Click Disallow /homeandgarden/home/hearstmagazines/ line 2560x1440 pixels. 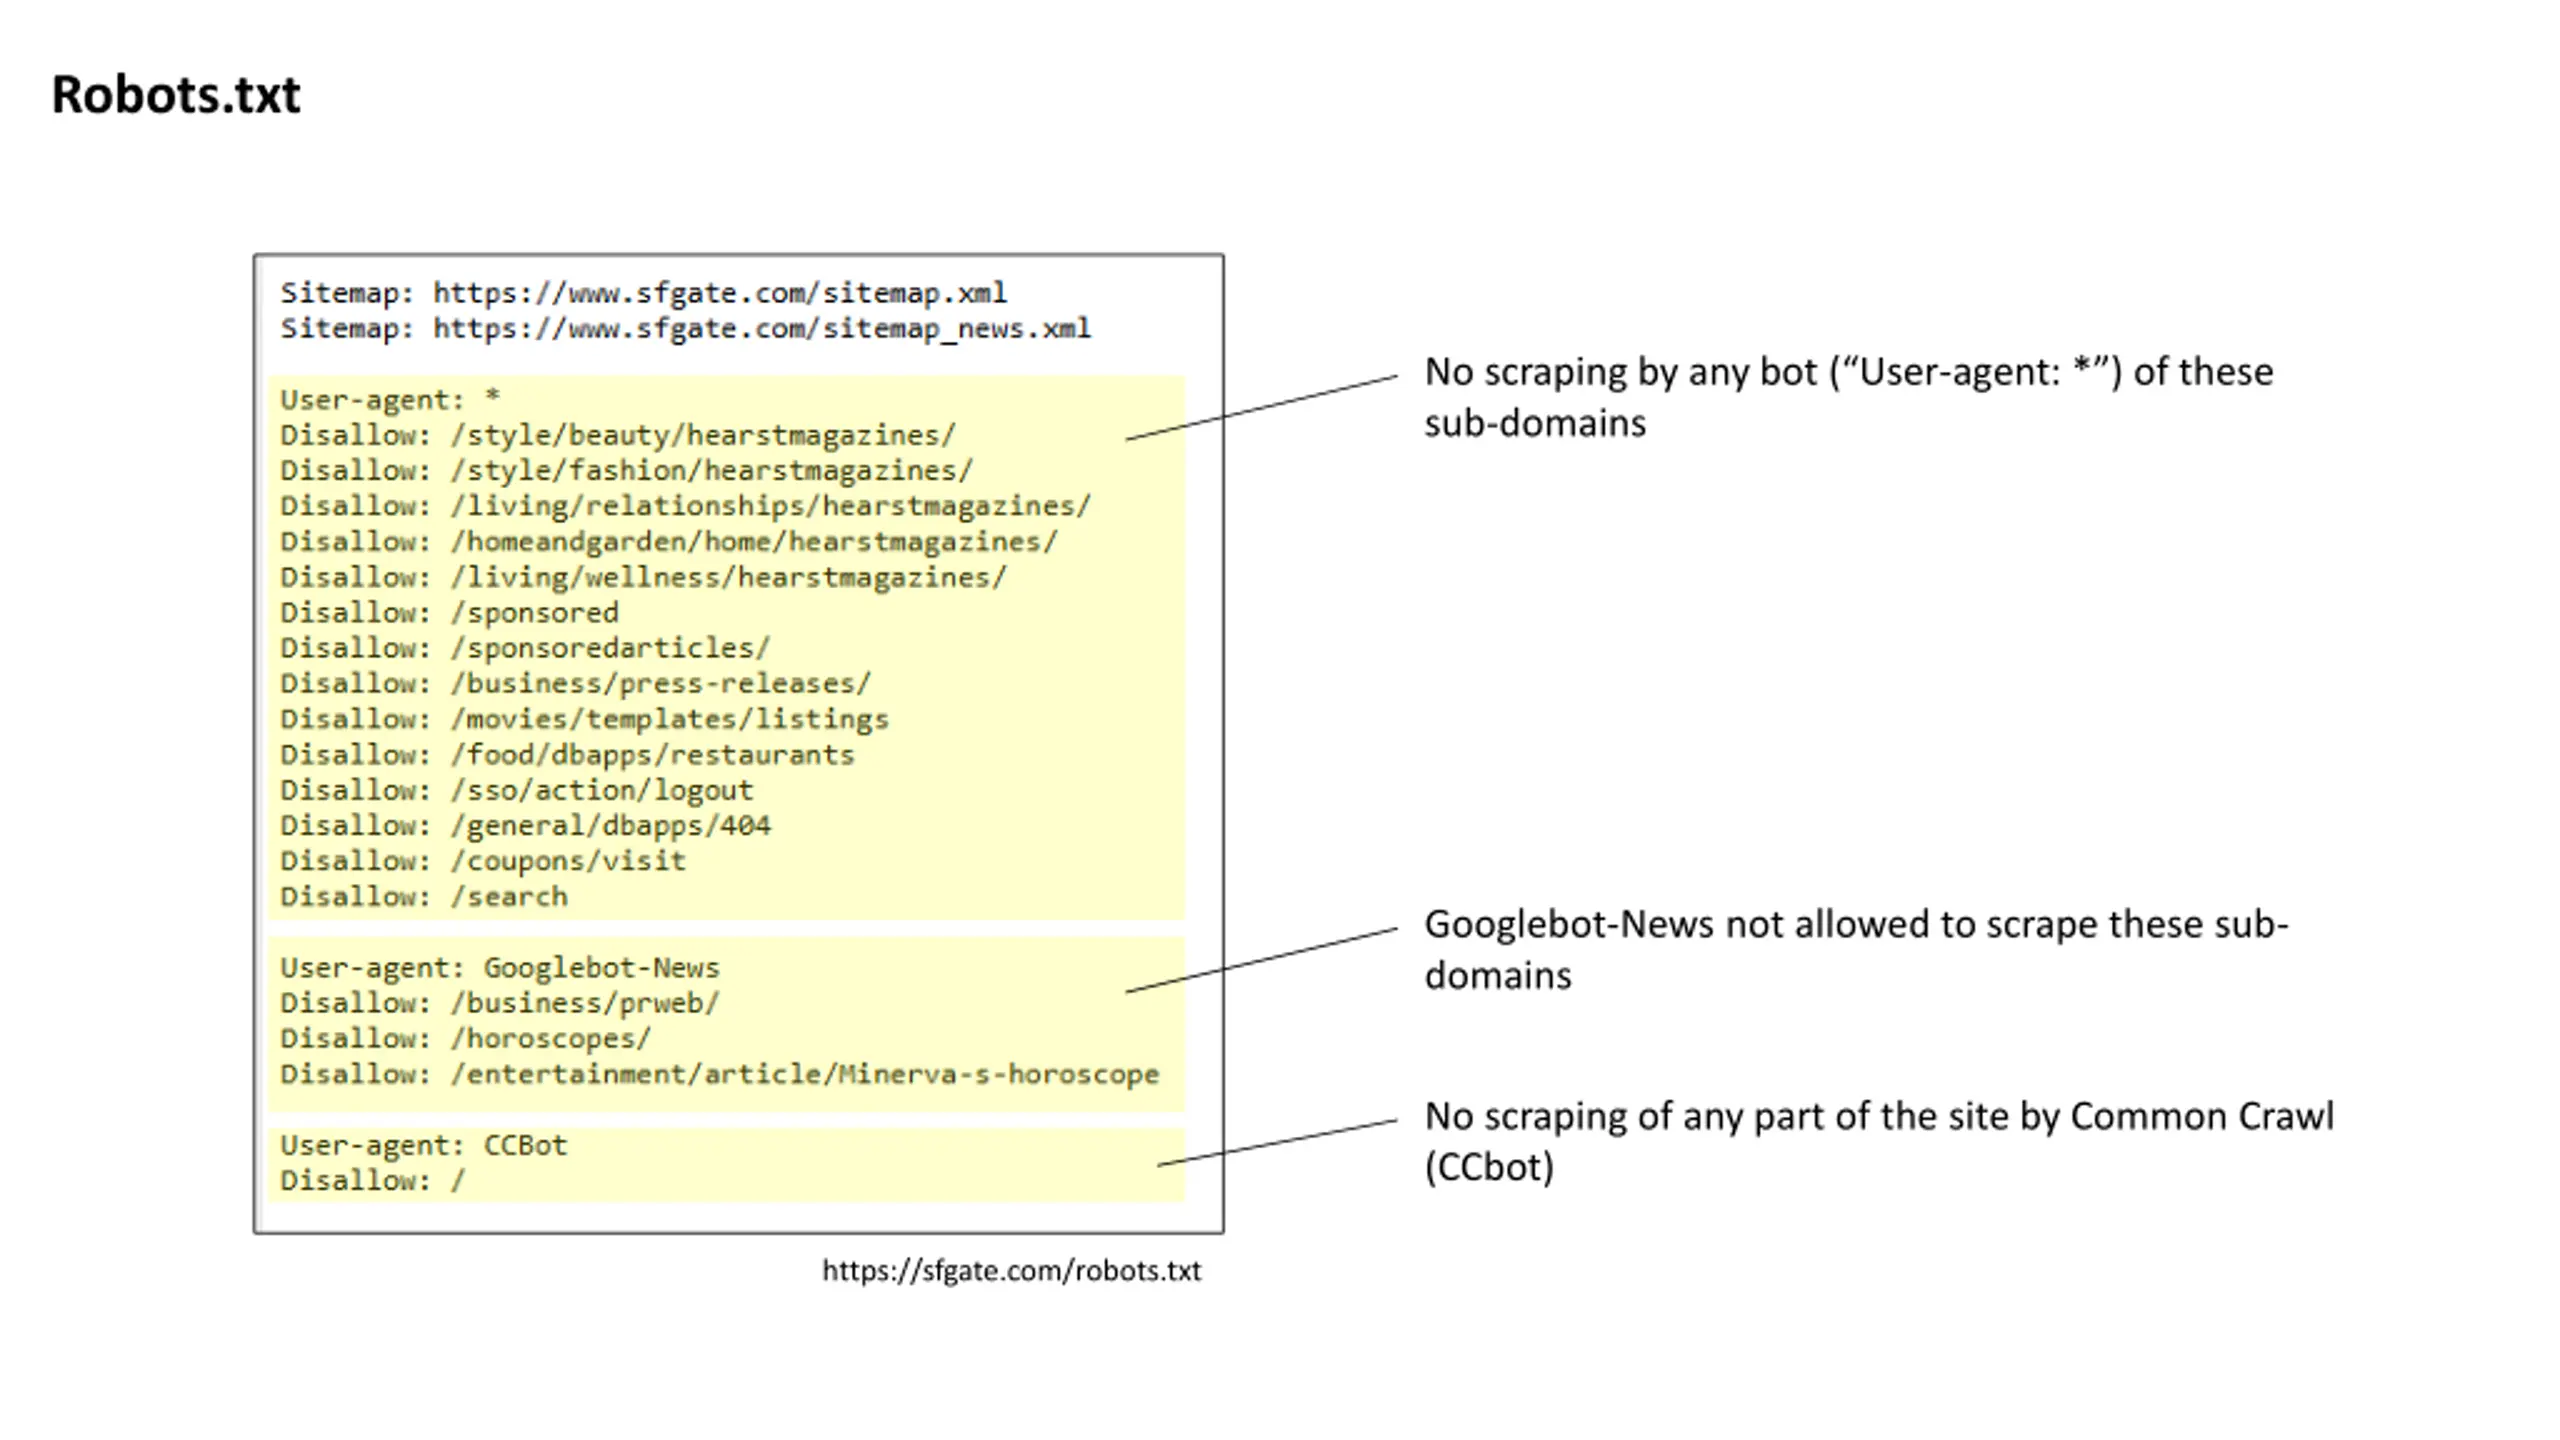pos(668,542)
